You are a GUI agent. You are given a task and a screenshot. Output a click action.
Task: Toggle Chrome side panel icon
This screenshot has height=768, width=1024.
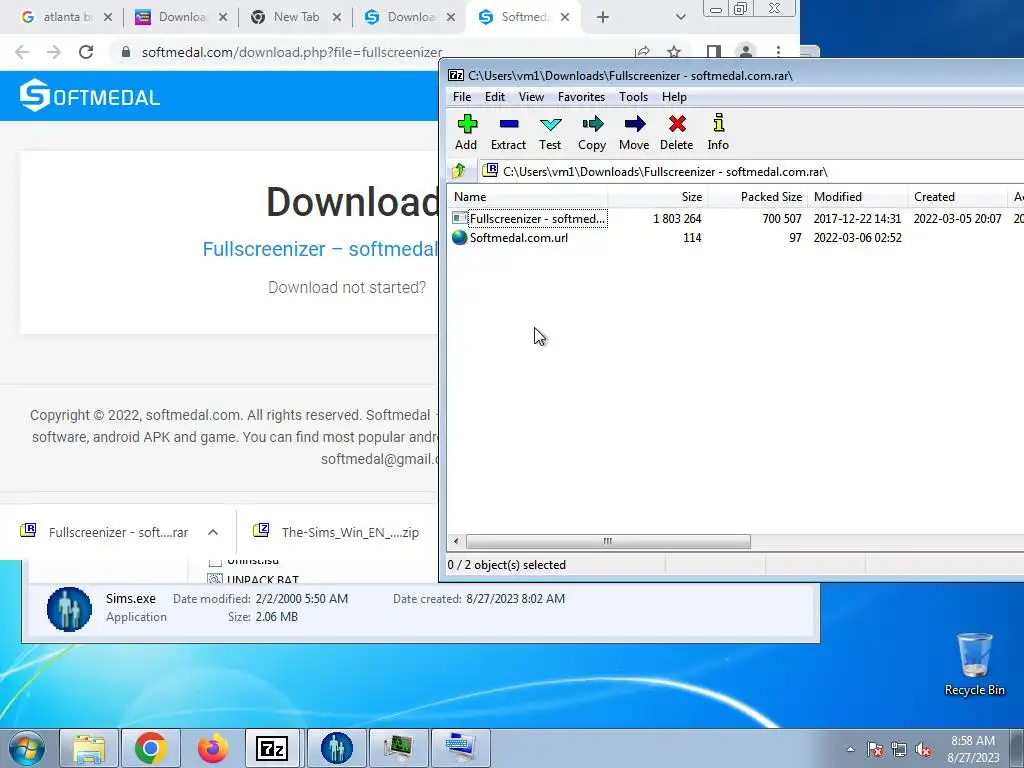click(713, 52)
